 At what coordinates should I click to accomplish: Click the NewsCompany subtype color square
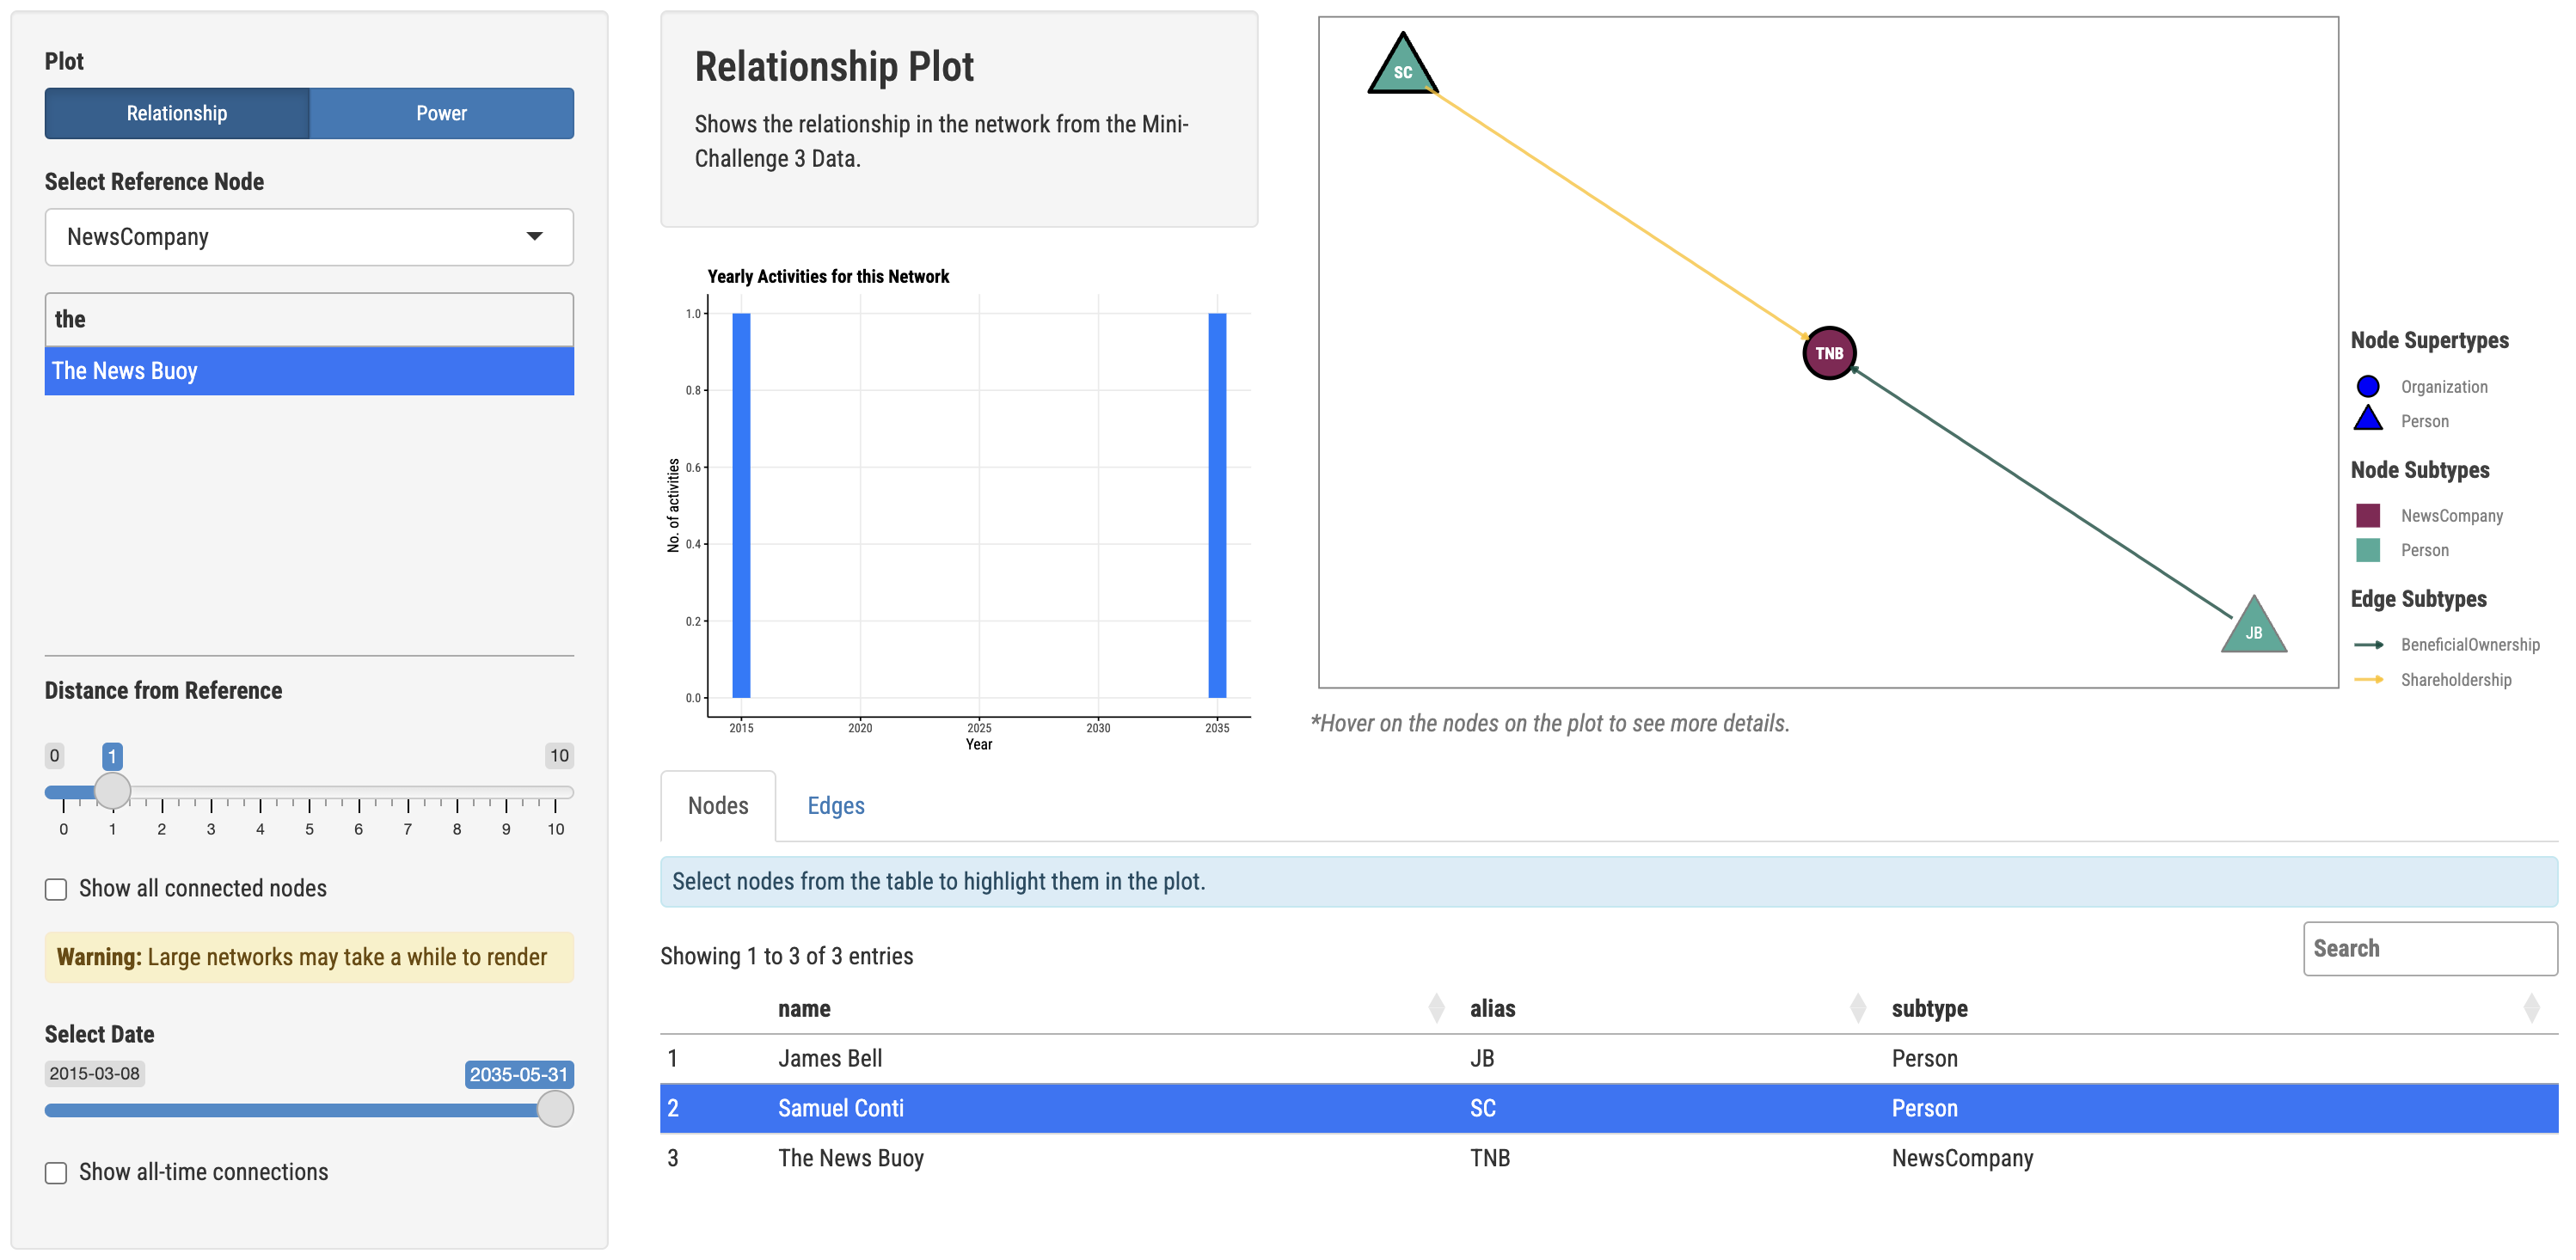[2366, 515]
